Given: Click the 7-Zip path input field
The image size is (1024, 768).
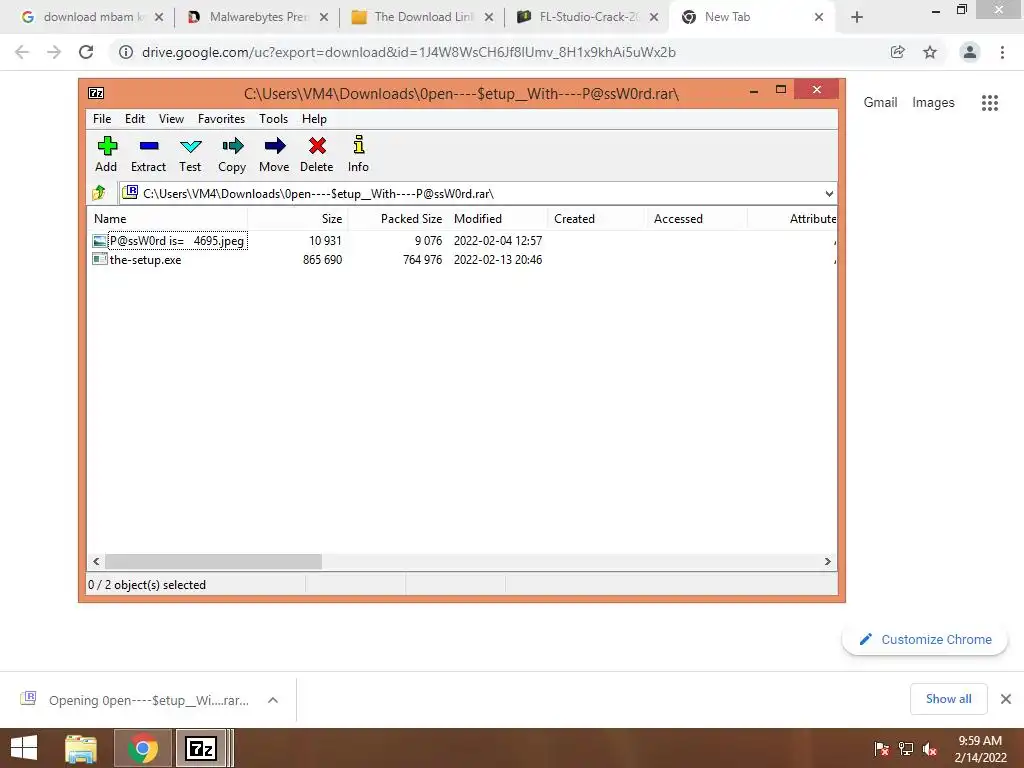Looking at the screenshot, I should 477,193.
